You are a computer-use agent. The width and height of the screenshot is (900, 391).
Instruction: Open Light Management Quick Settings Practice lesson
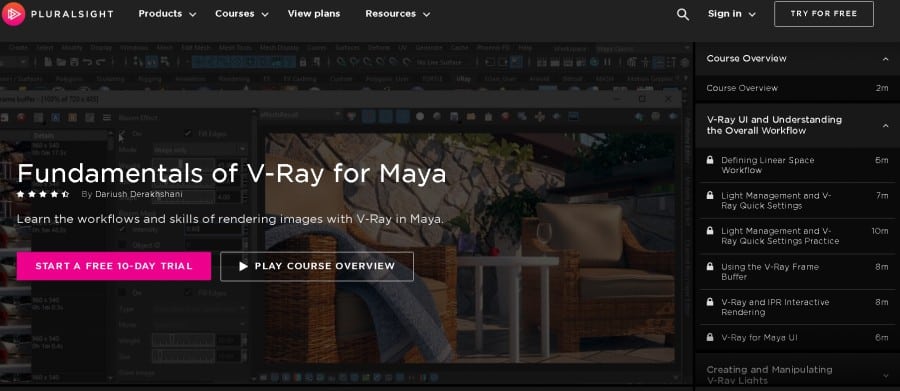(x=797, y=236)
